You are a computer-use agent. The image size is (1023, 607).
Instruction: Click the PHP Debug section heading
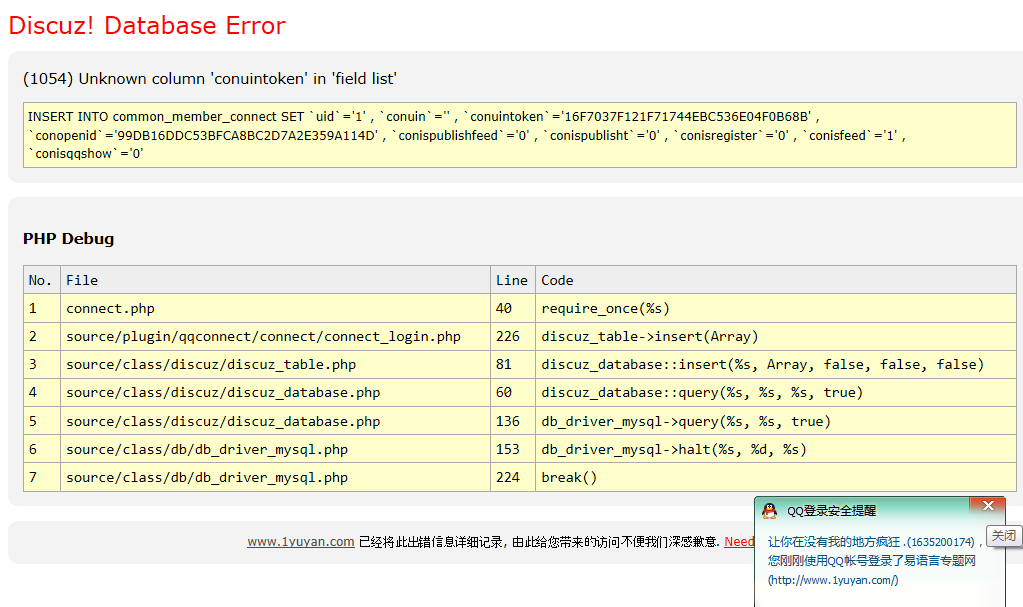(69, 239)
